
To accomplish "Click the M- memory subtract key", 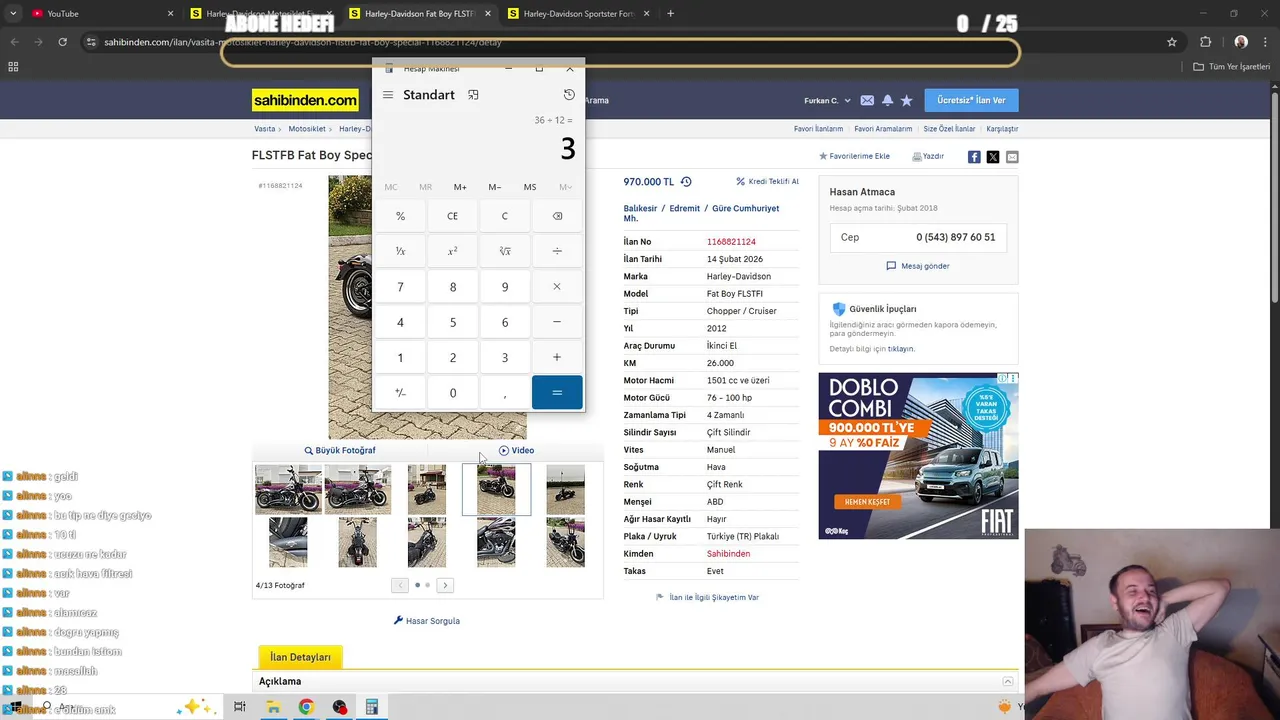I will (x=495, y=187).
